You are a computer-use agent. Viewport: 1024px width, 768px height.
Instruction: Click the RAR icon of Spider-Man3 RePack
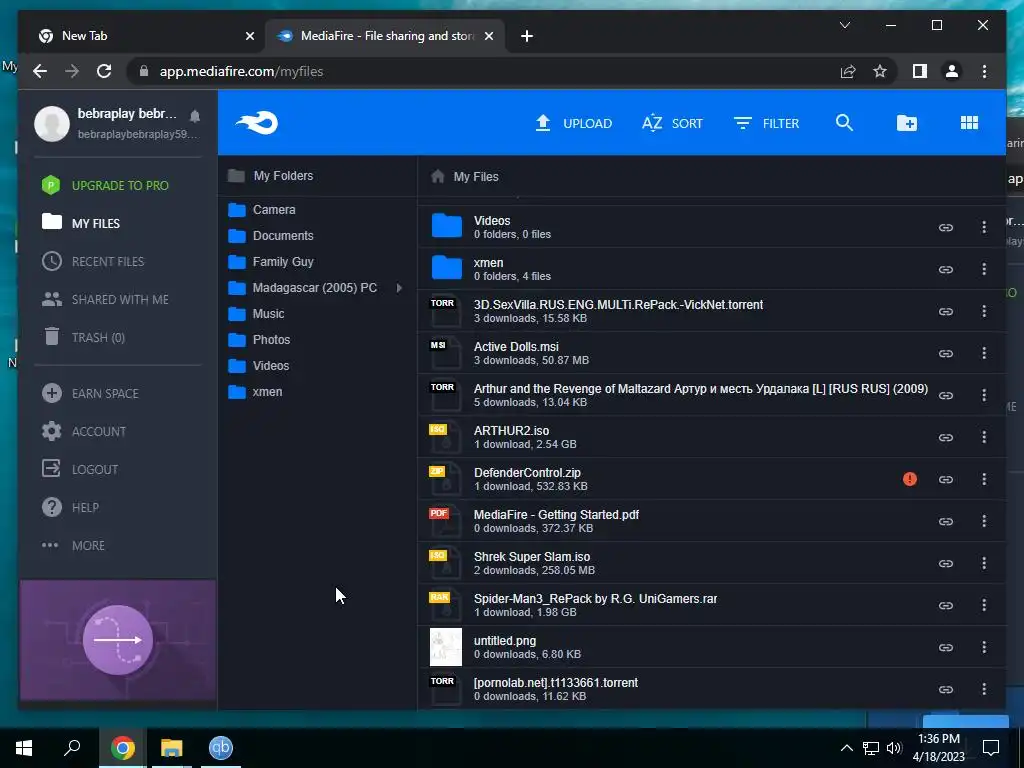(x=446, y=605)
